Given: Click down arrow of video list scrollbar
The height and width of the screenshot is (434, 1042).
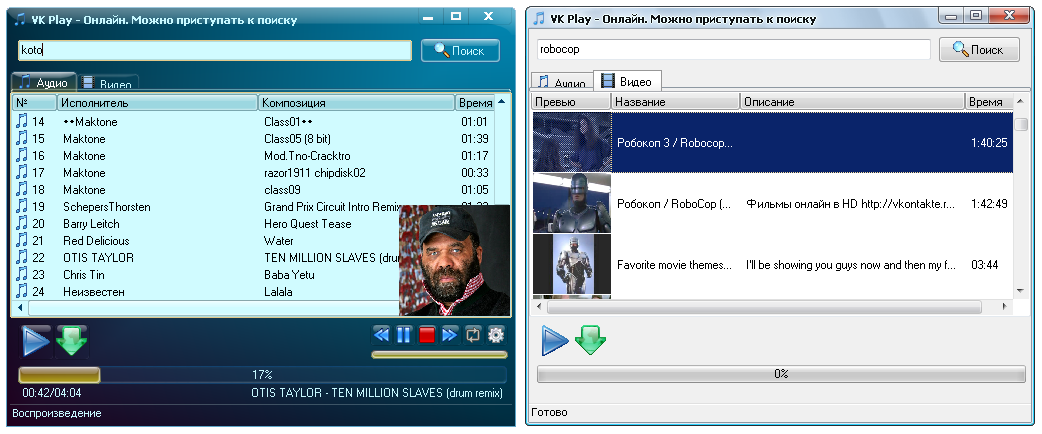Looking at the screenshot, I should coord(1021,290).
